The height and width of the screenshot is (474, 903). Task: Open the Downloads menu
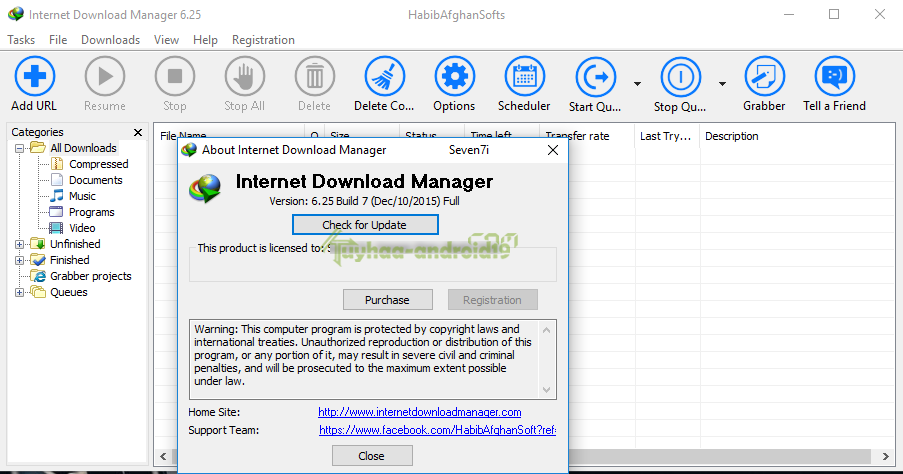tap(111, 40)
